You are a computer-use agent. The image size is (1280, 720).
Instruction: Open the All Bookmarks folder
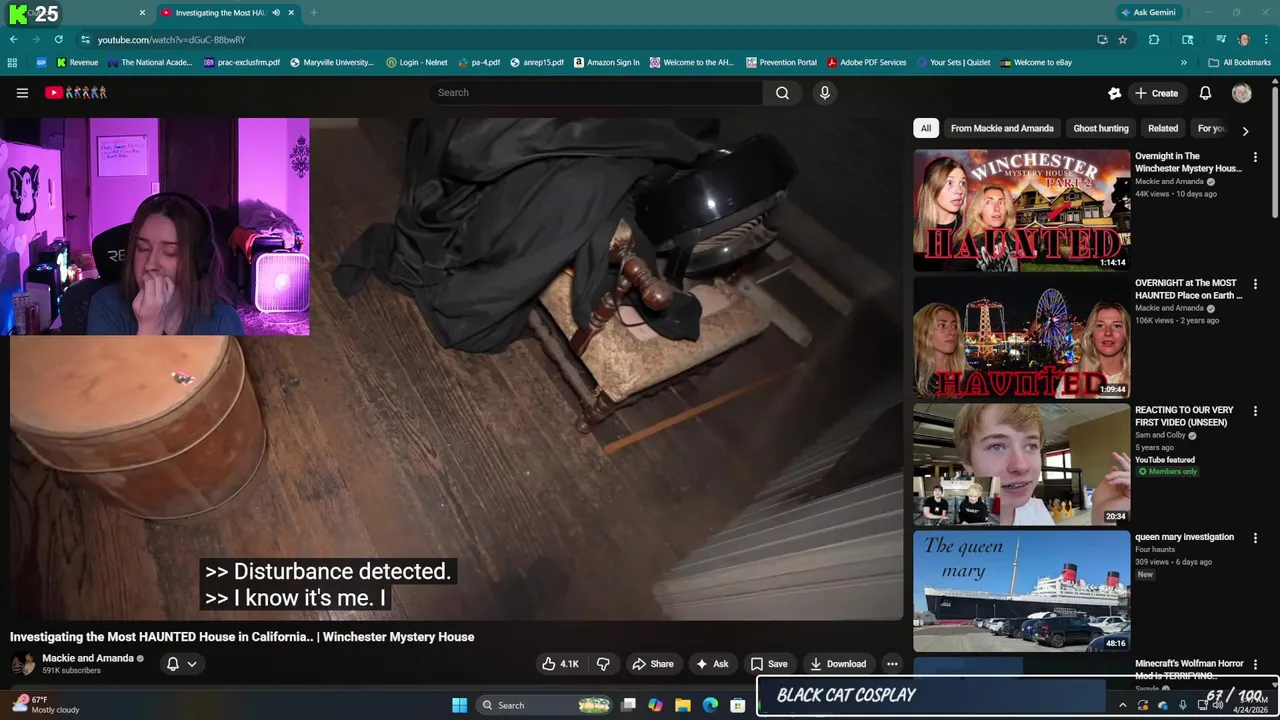[1239, 62]
